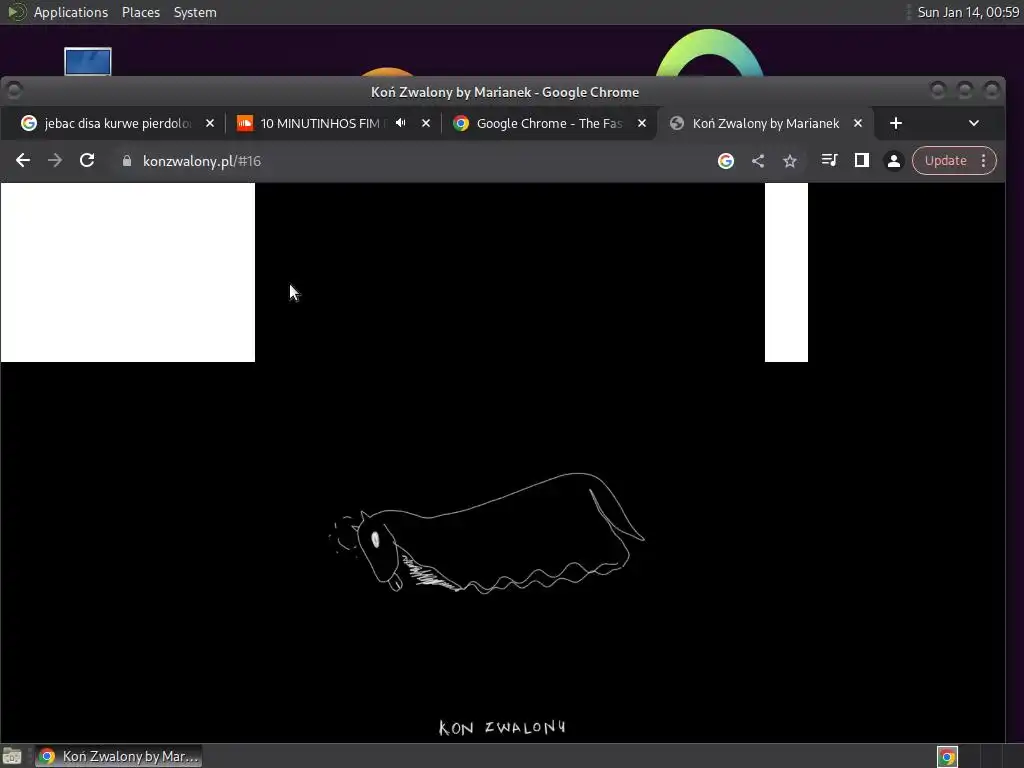Image resolution: width=1024 pixels, height=768 pixels.
Task: Close the 10 MINUTINHOS FIM tab
Action: point(426,123)
